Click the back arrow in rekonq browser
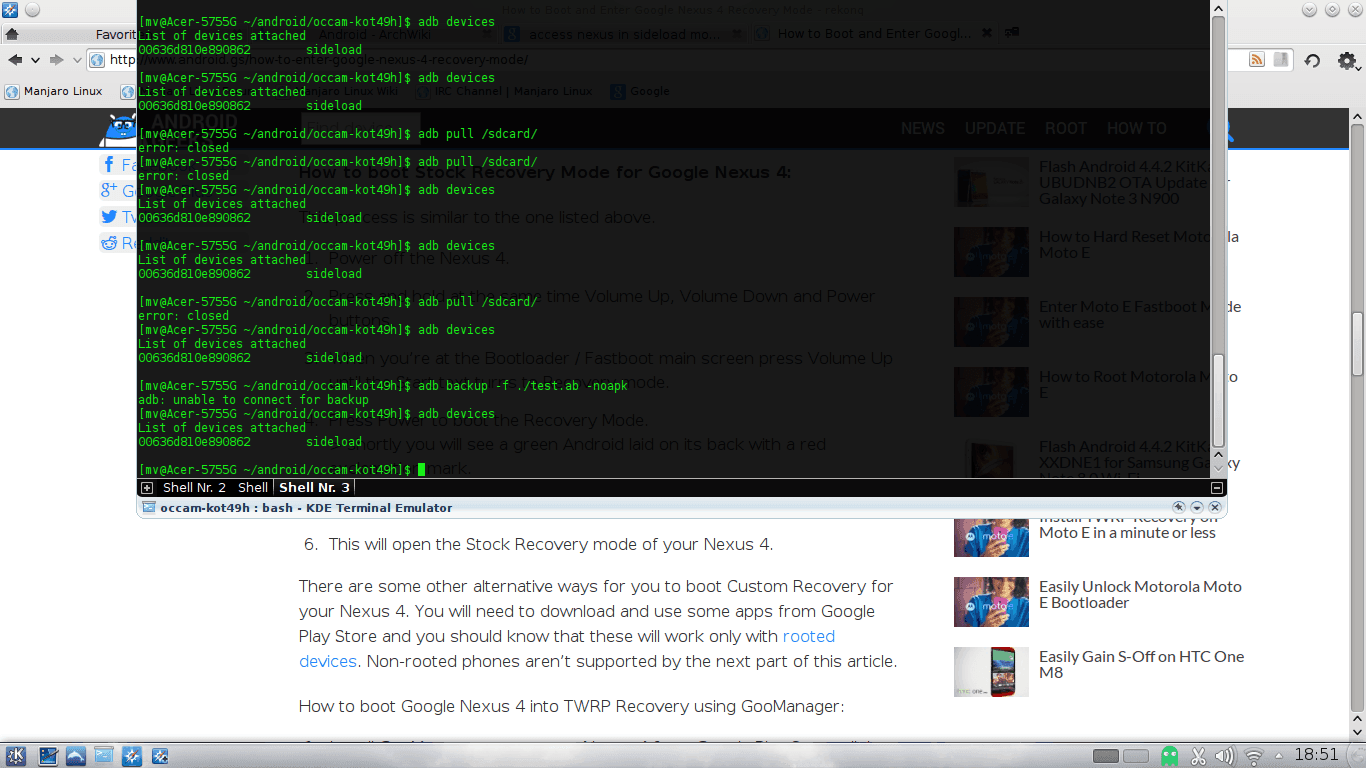The height and width of the screenshot is (768, 1366). pos(15,60)
